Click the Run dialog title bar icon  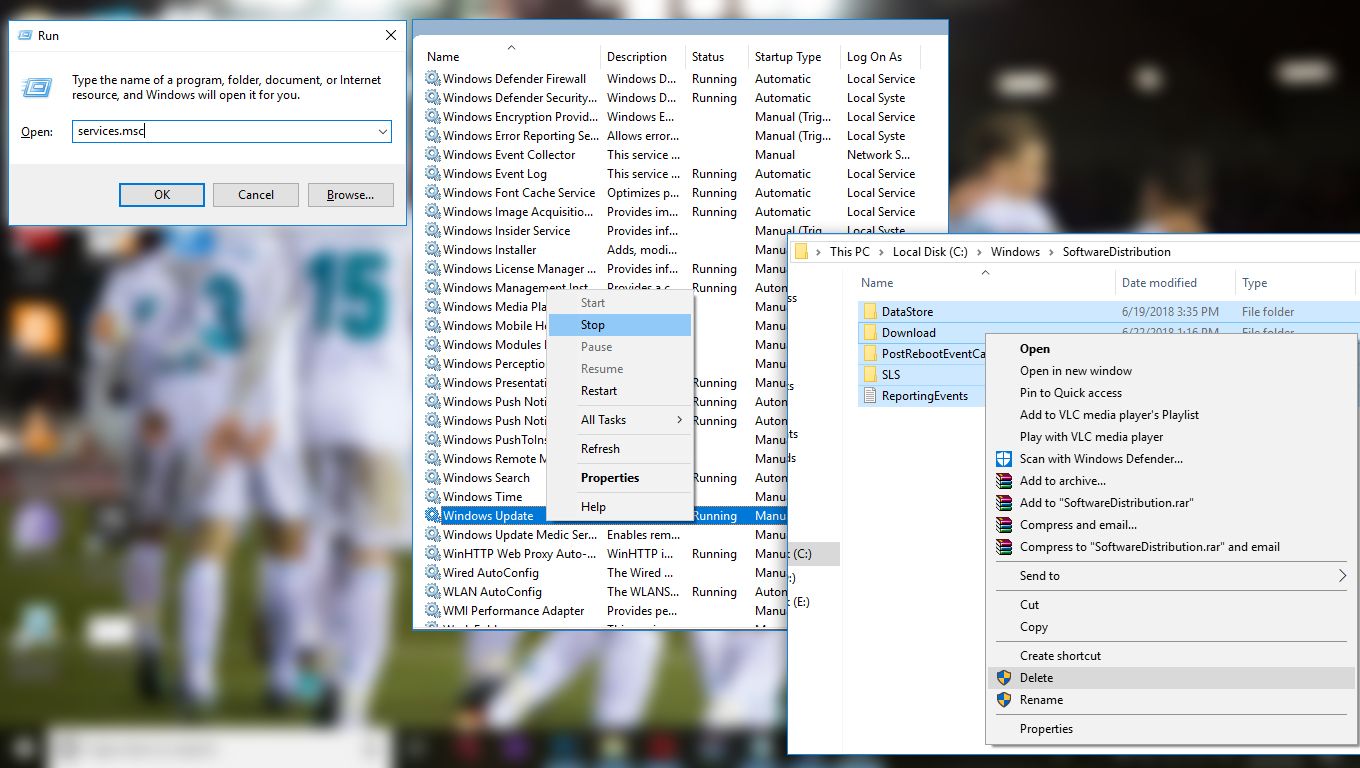pyautogui.click(x=24, y=35)
